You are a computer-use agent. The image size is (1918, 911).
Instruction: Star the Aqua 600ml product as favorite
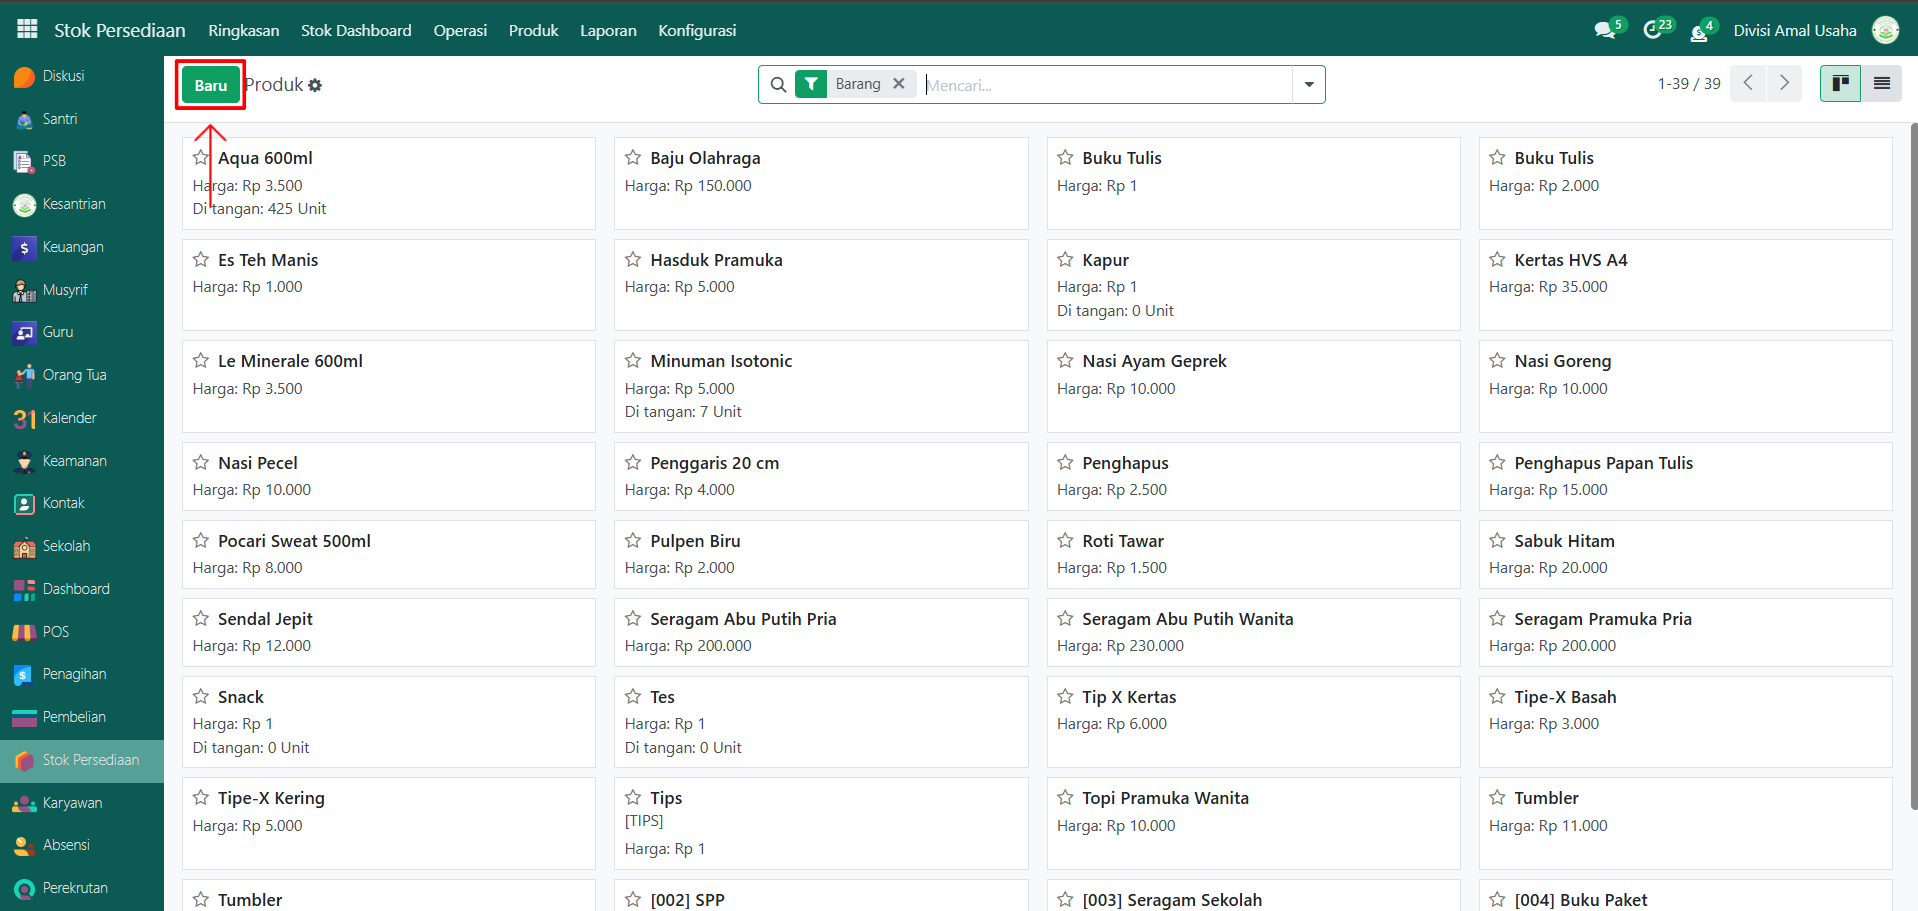[201, 158]
